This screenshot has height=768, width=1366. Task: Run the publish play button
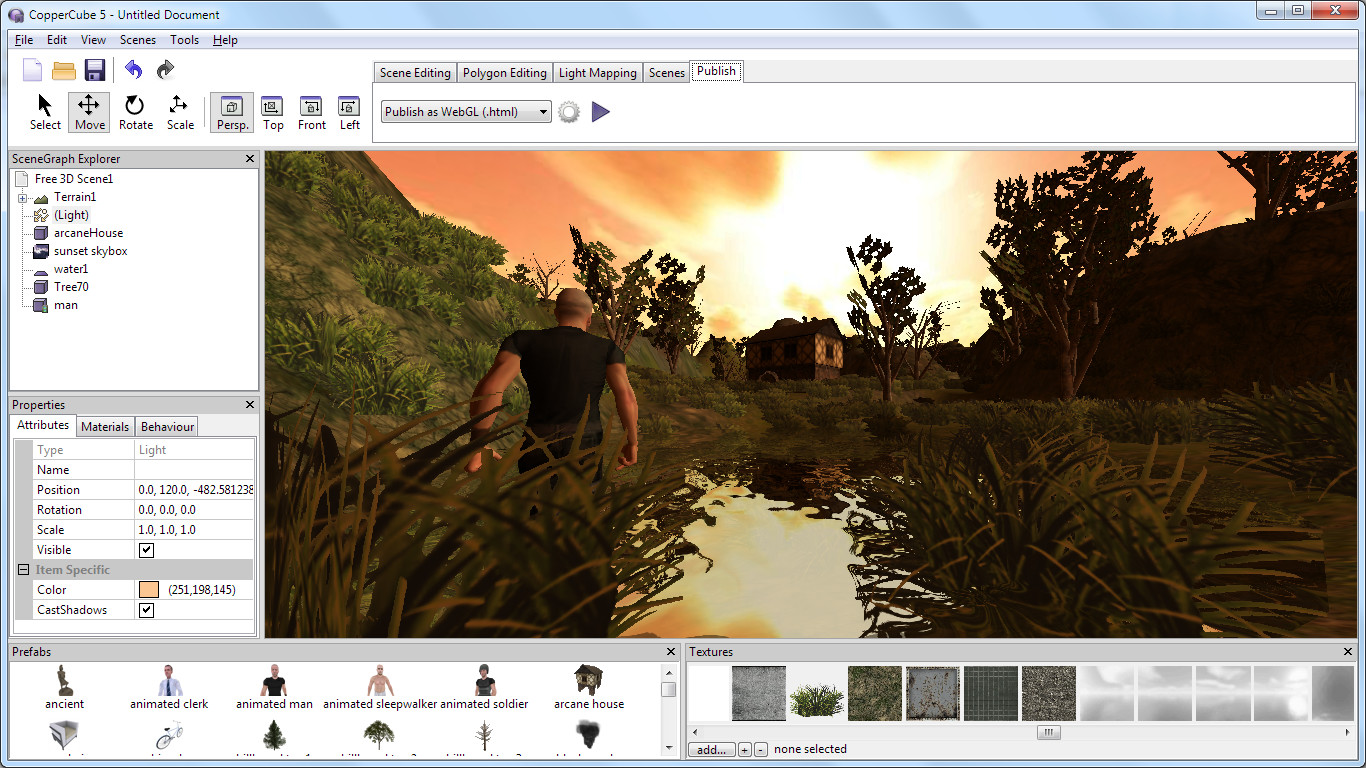coord(600,112)
